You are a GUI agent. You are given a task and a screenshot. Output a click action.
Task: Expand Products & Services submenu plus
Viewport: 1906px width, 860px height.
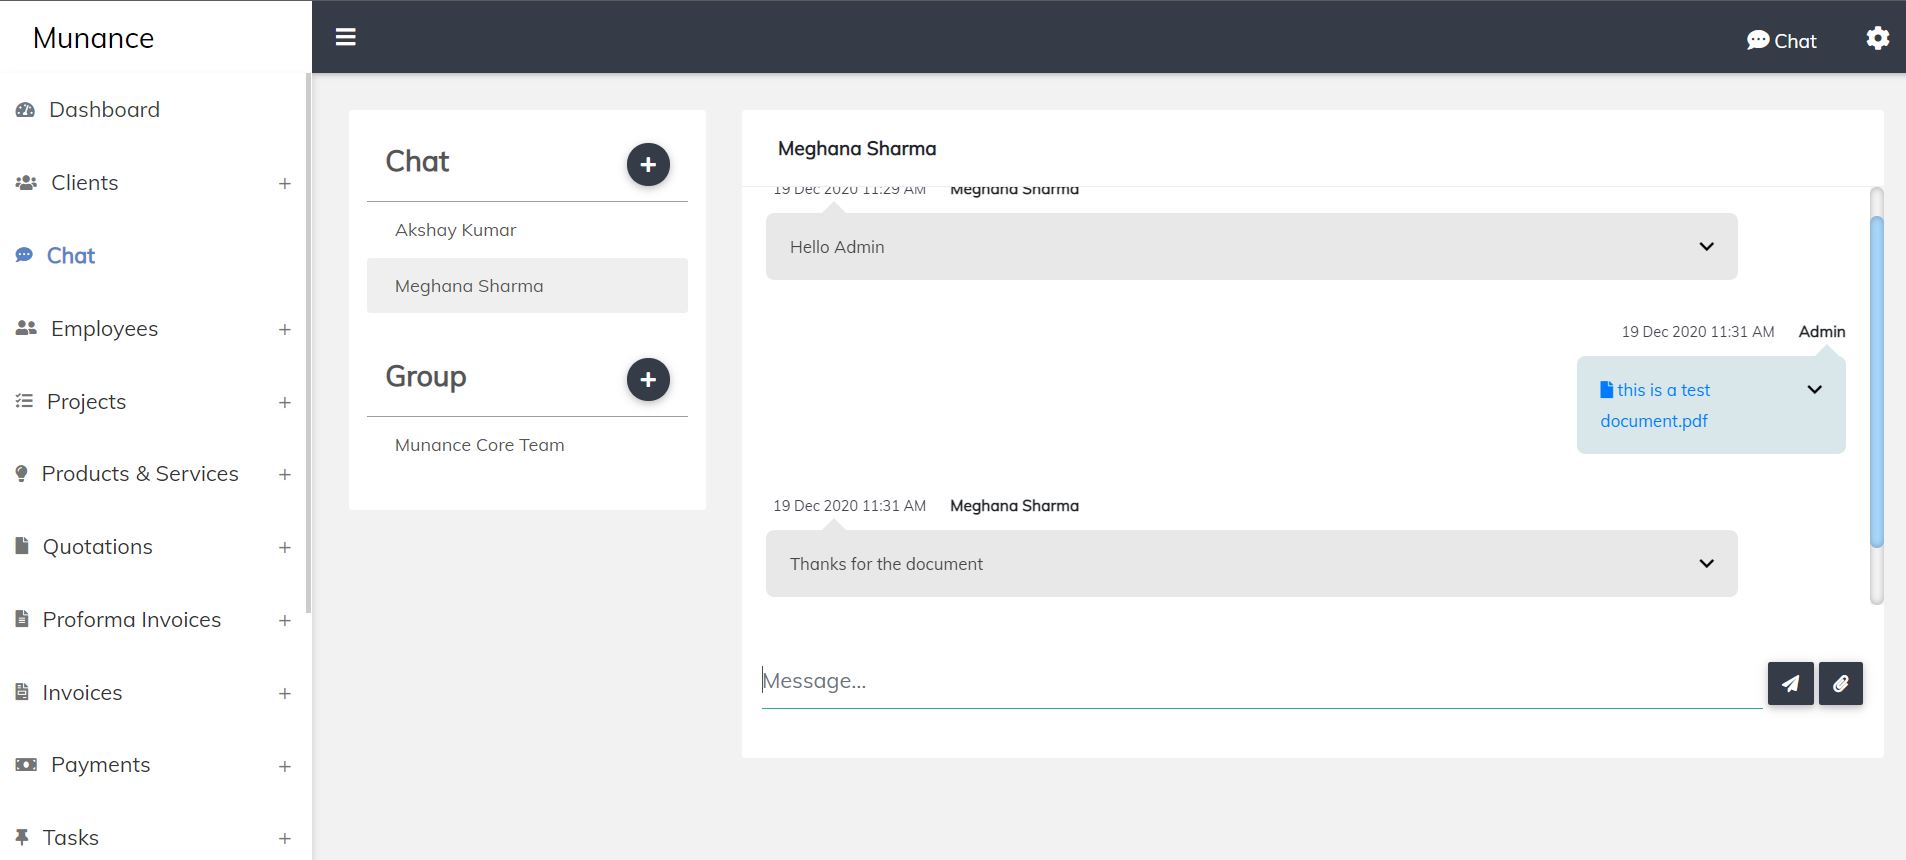285,475
